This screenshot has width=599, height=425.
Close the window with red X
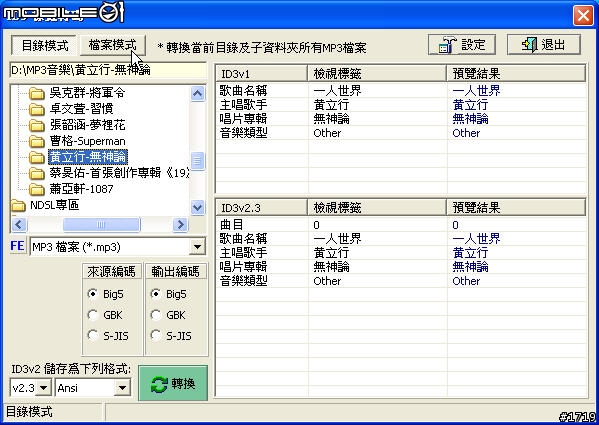click(x=583, y=16)
